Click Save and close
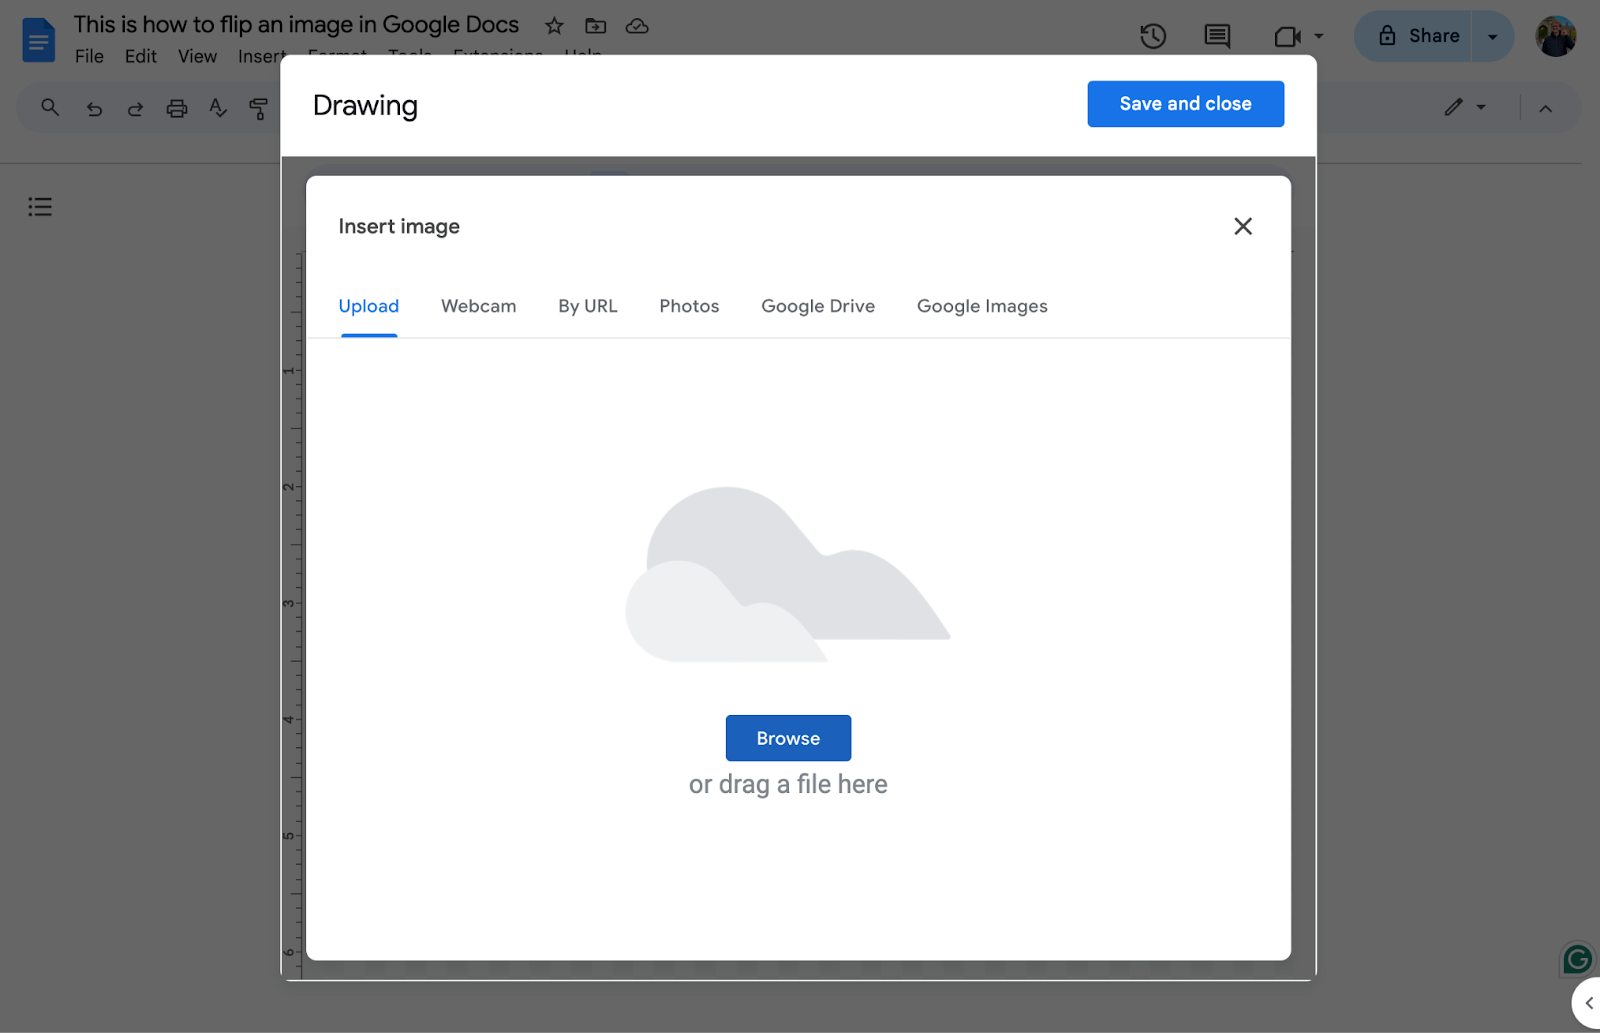The image size is (1600, 1033). click(1185, 104)
